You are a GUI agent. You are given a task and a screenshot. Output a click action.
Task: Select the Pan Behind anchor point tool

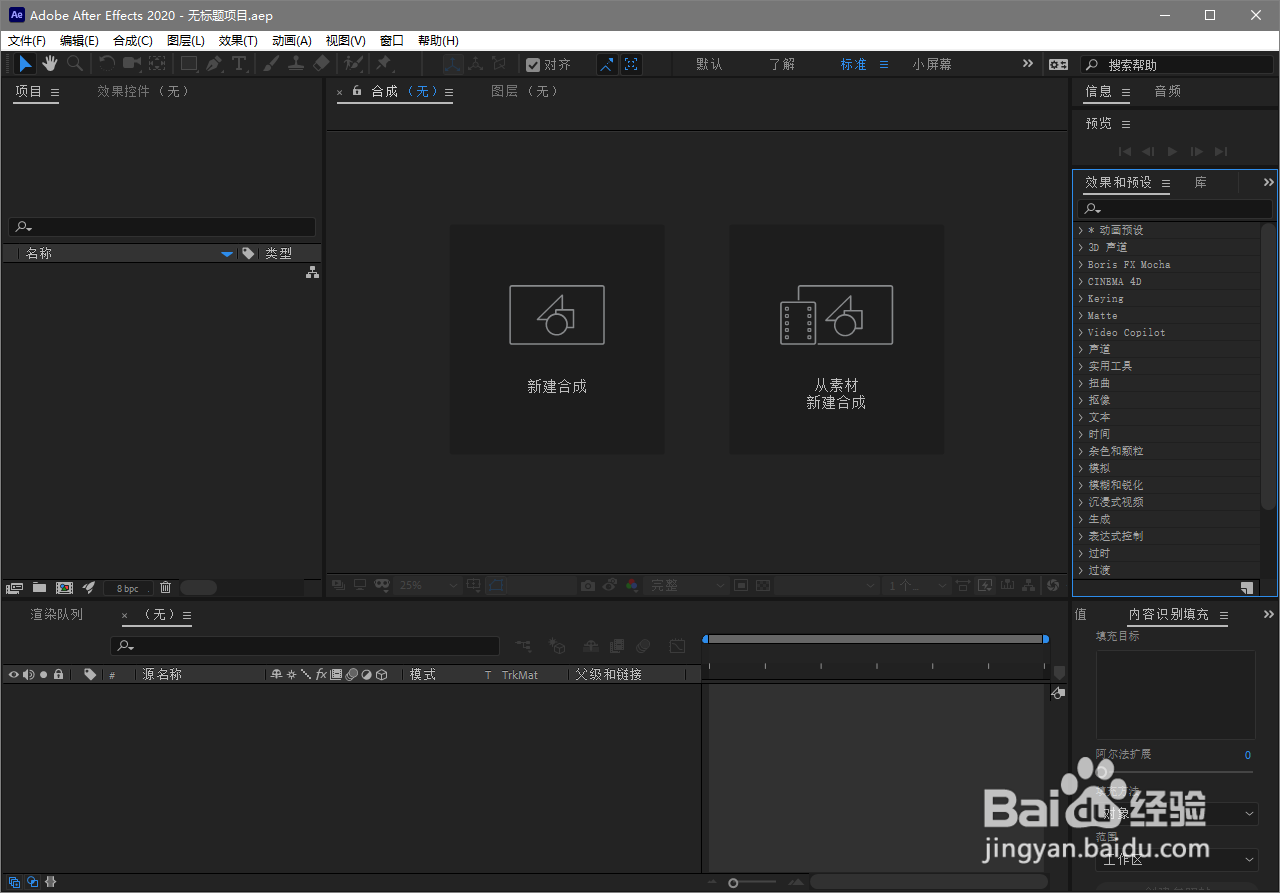pyautogui.click(x=157, y=64)
